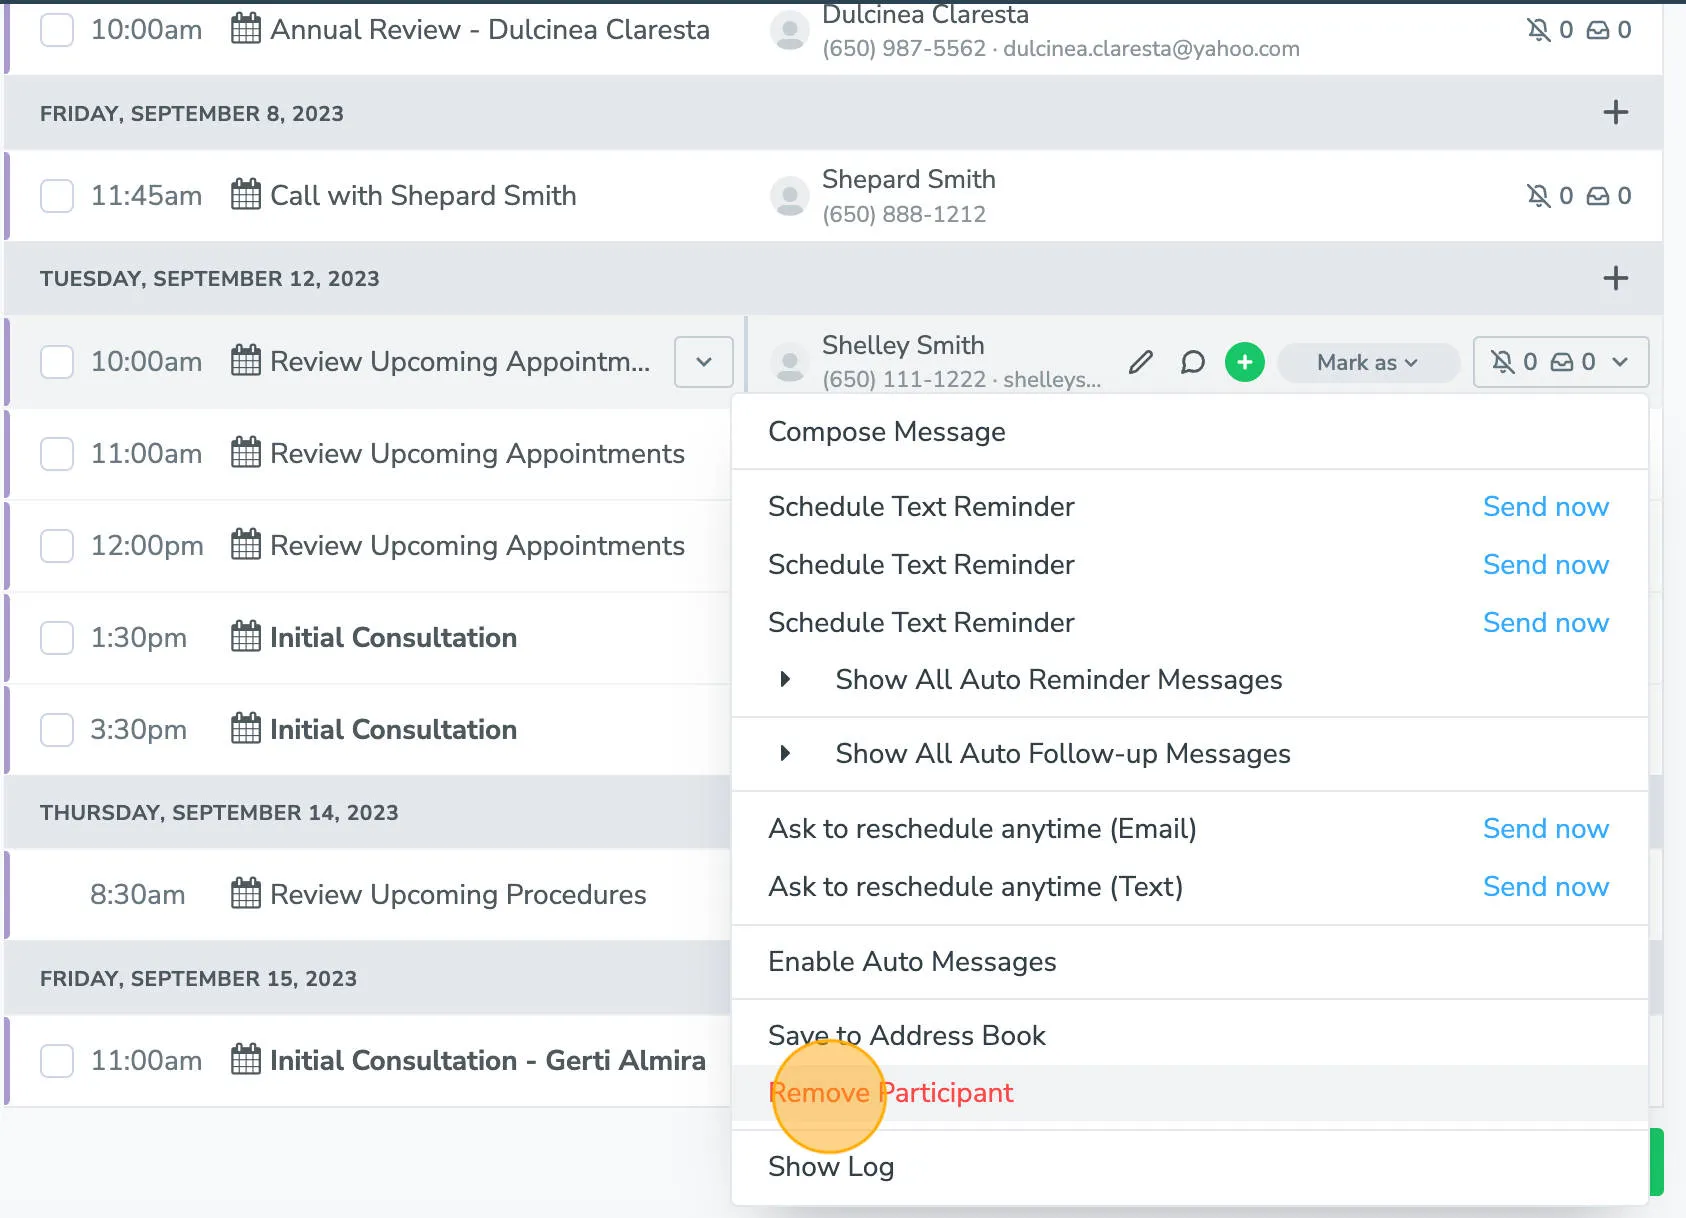Open the chat bubble icon beside Shelley Smith

(x=1194, y=362)
